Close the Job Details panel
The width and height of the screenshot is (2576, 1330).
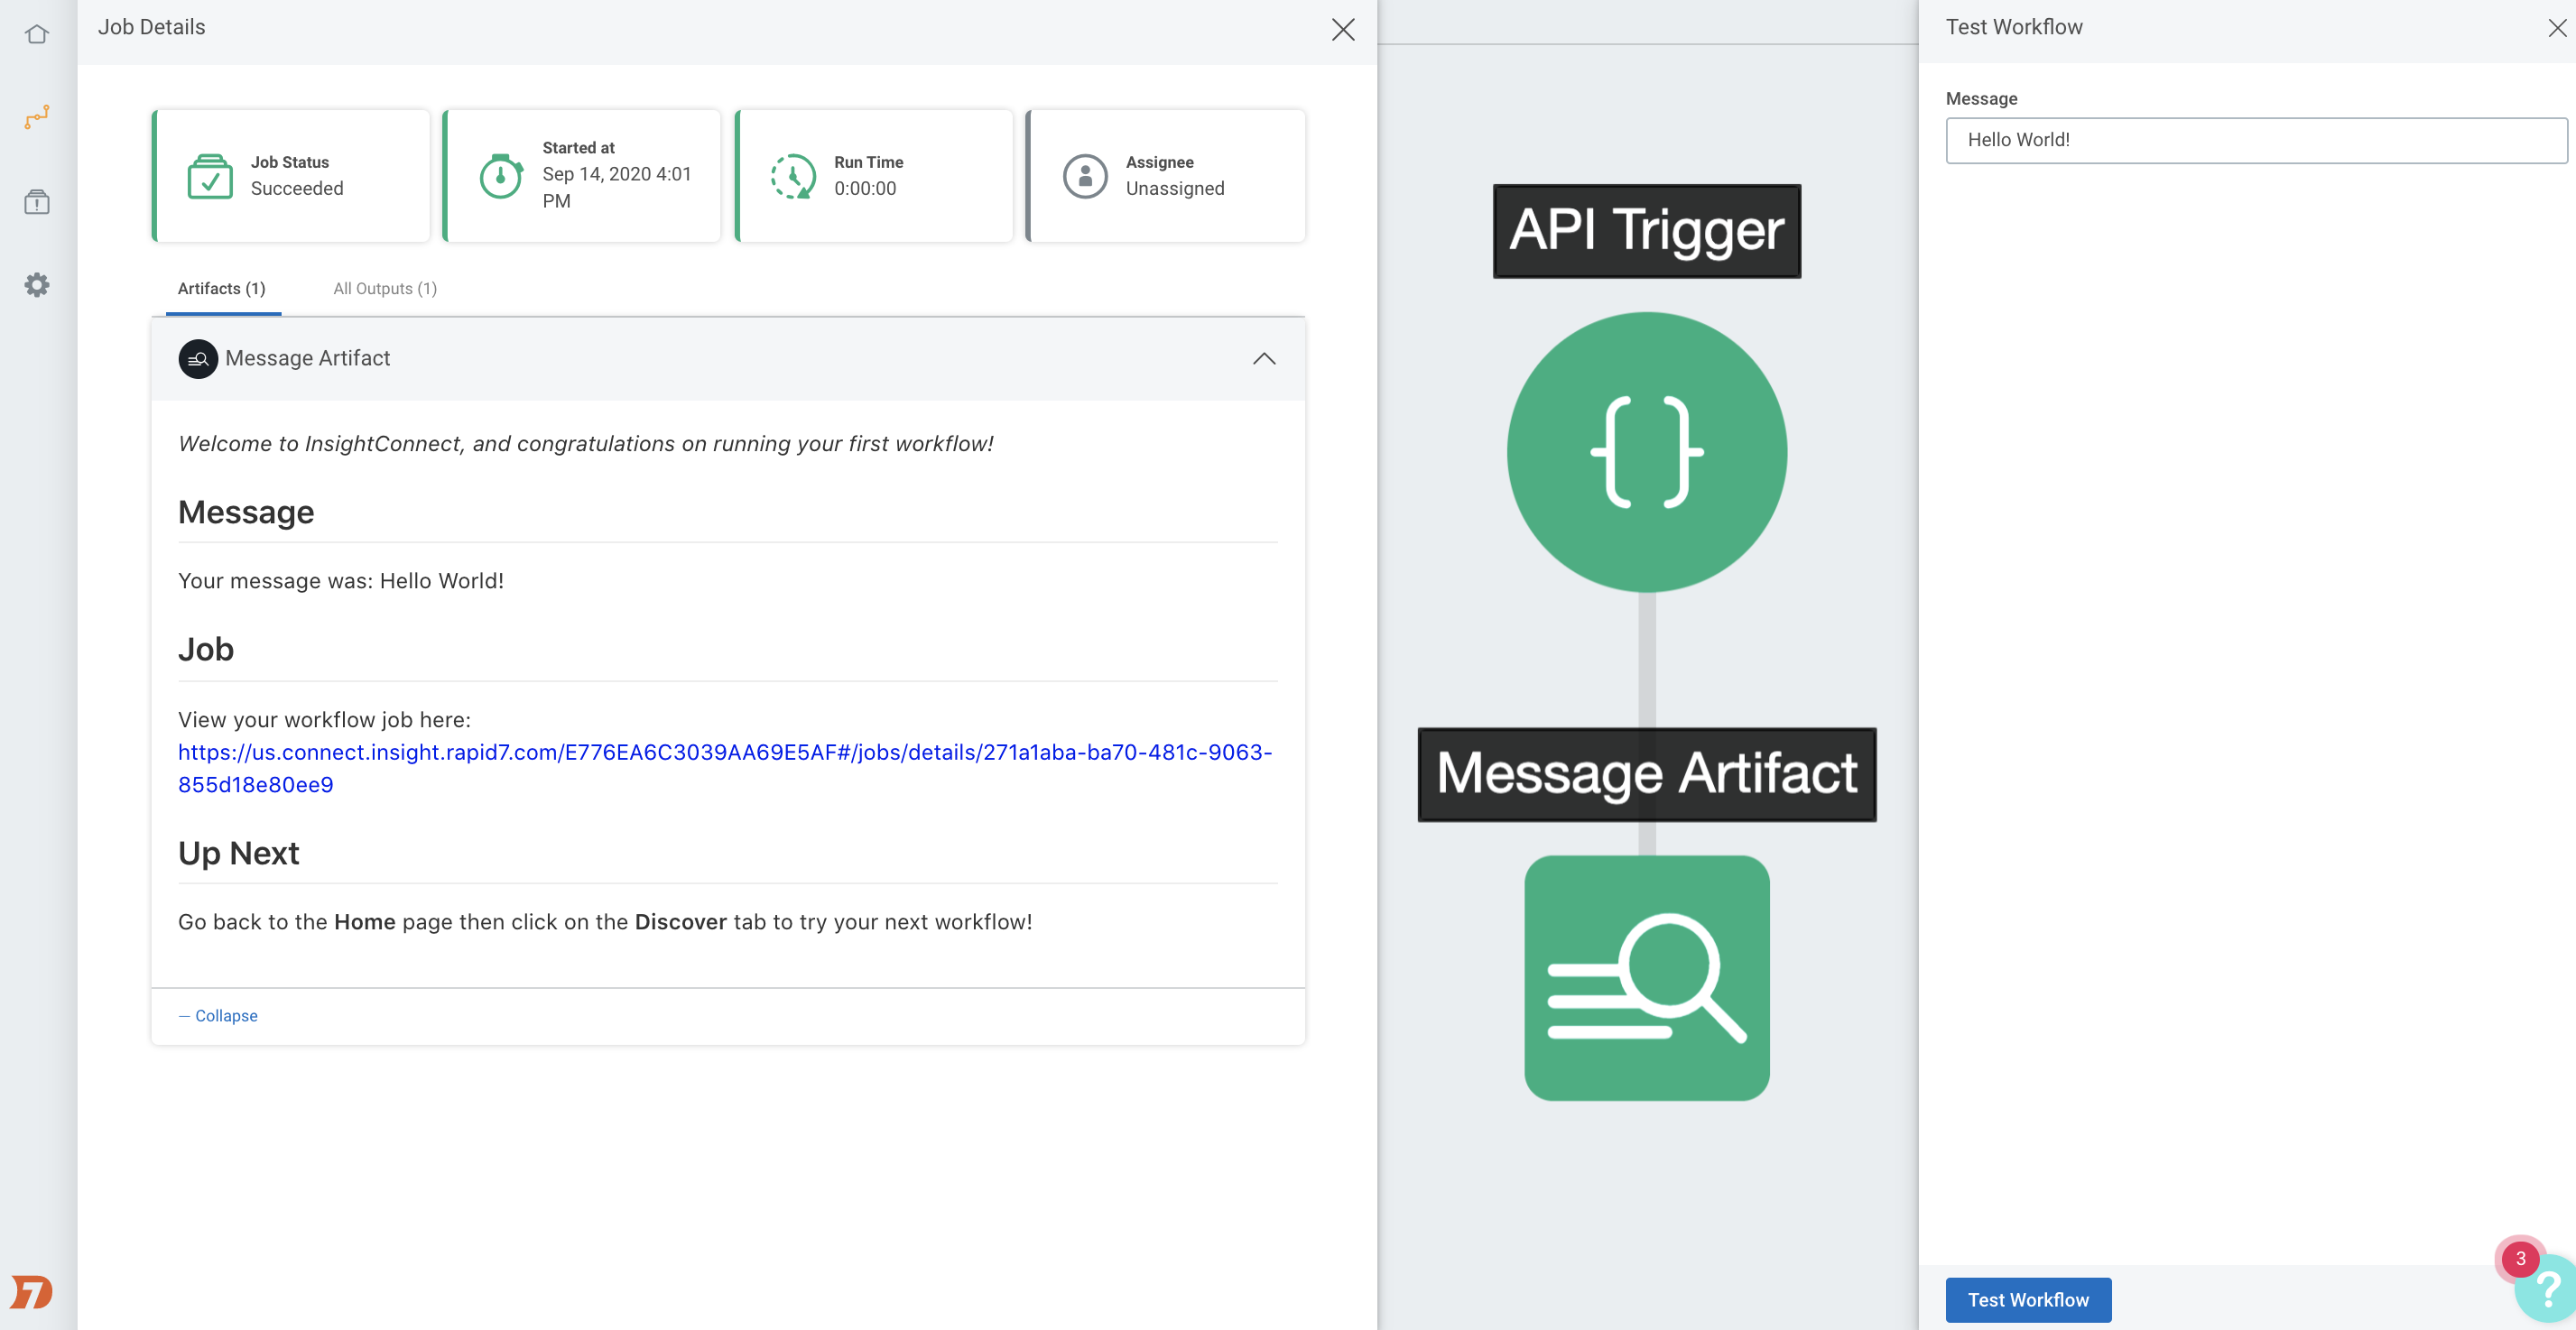click(1342, 29)
